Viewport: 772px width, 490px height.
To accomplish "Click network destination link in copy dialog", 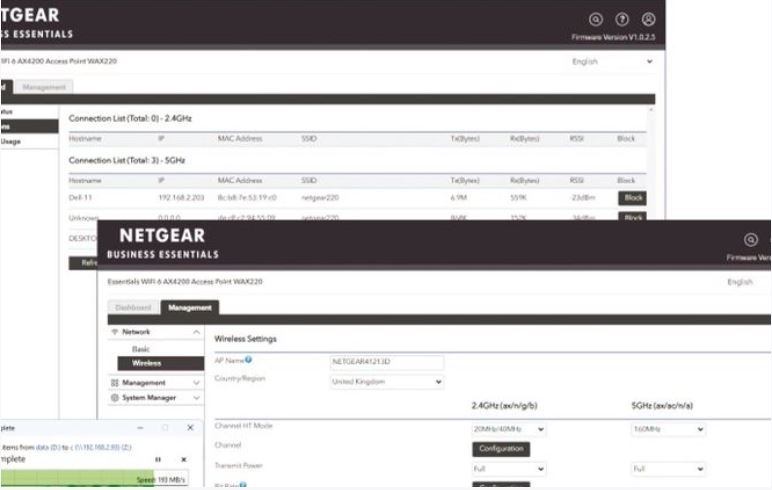I will tap(103, 447).
